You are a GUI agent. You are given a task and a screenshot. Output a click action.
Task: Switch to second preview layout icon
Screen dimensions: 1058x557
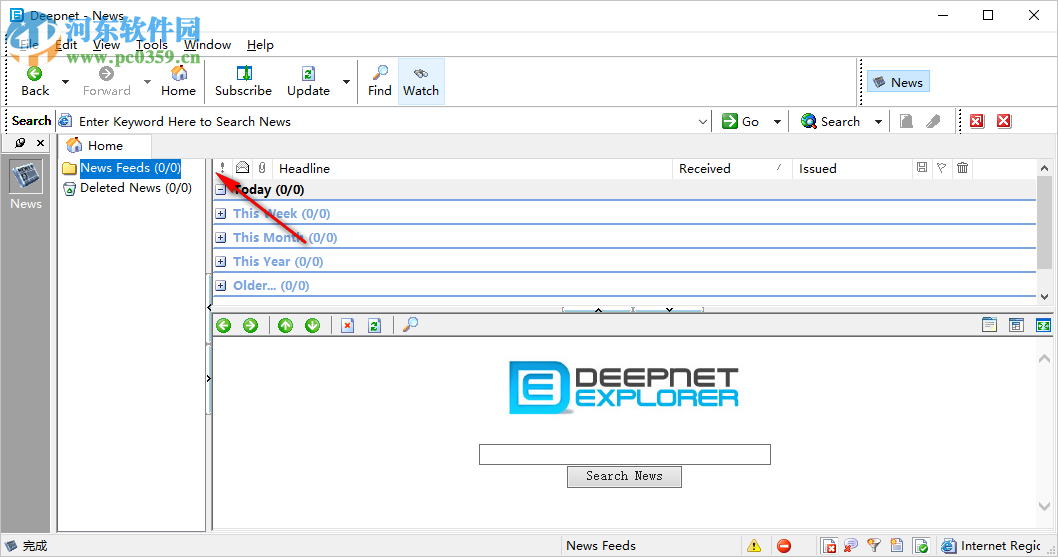tap(1016, 325)
